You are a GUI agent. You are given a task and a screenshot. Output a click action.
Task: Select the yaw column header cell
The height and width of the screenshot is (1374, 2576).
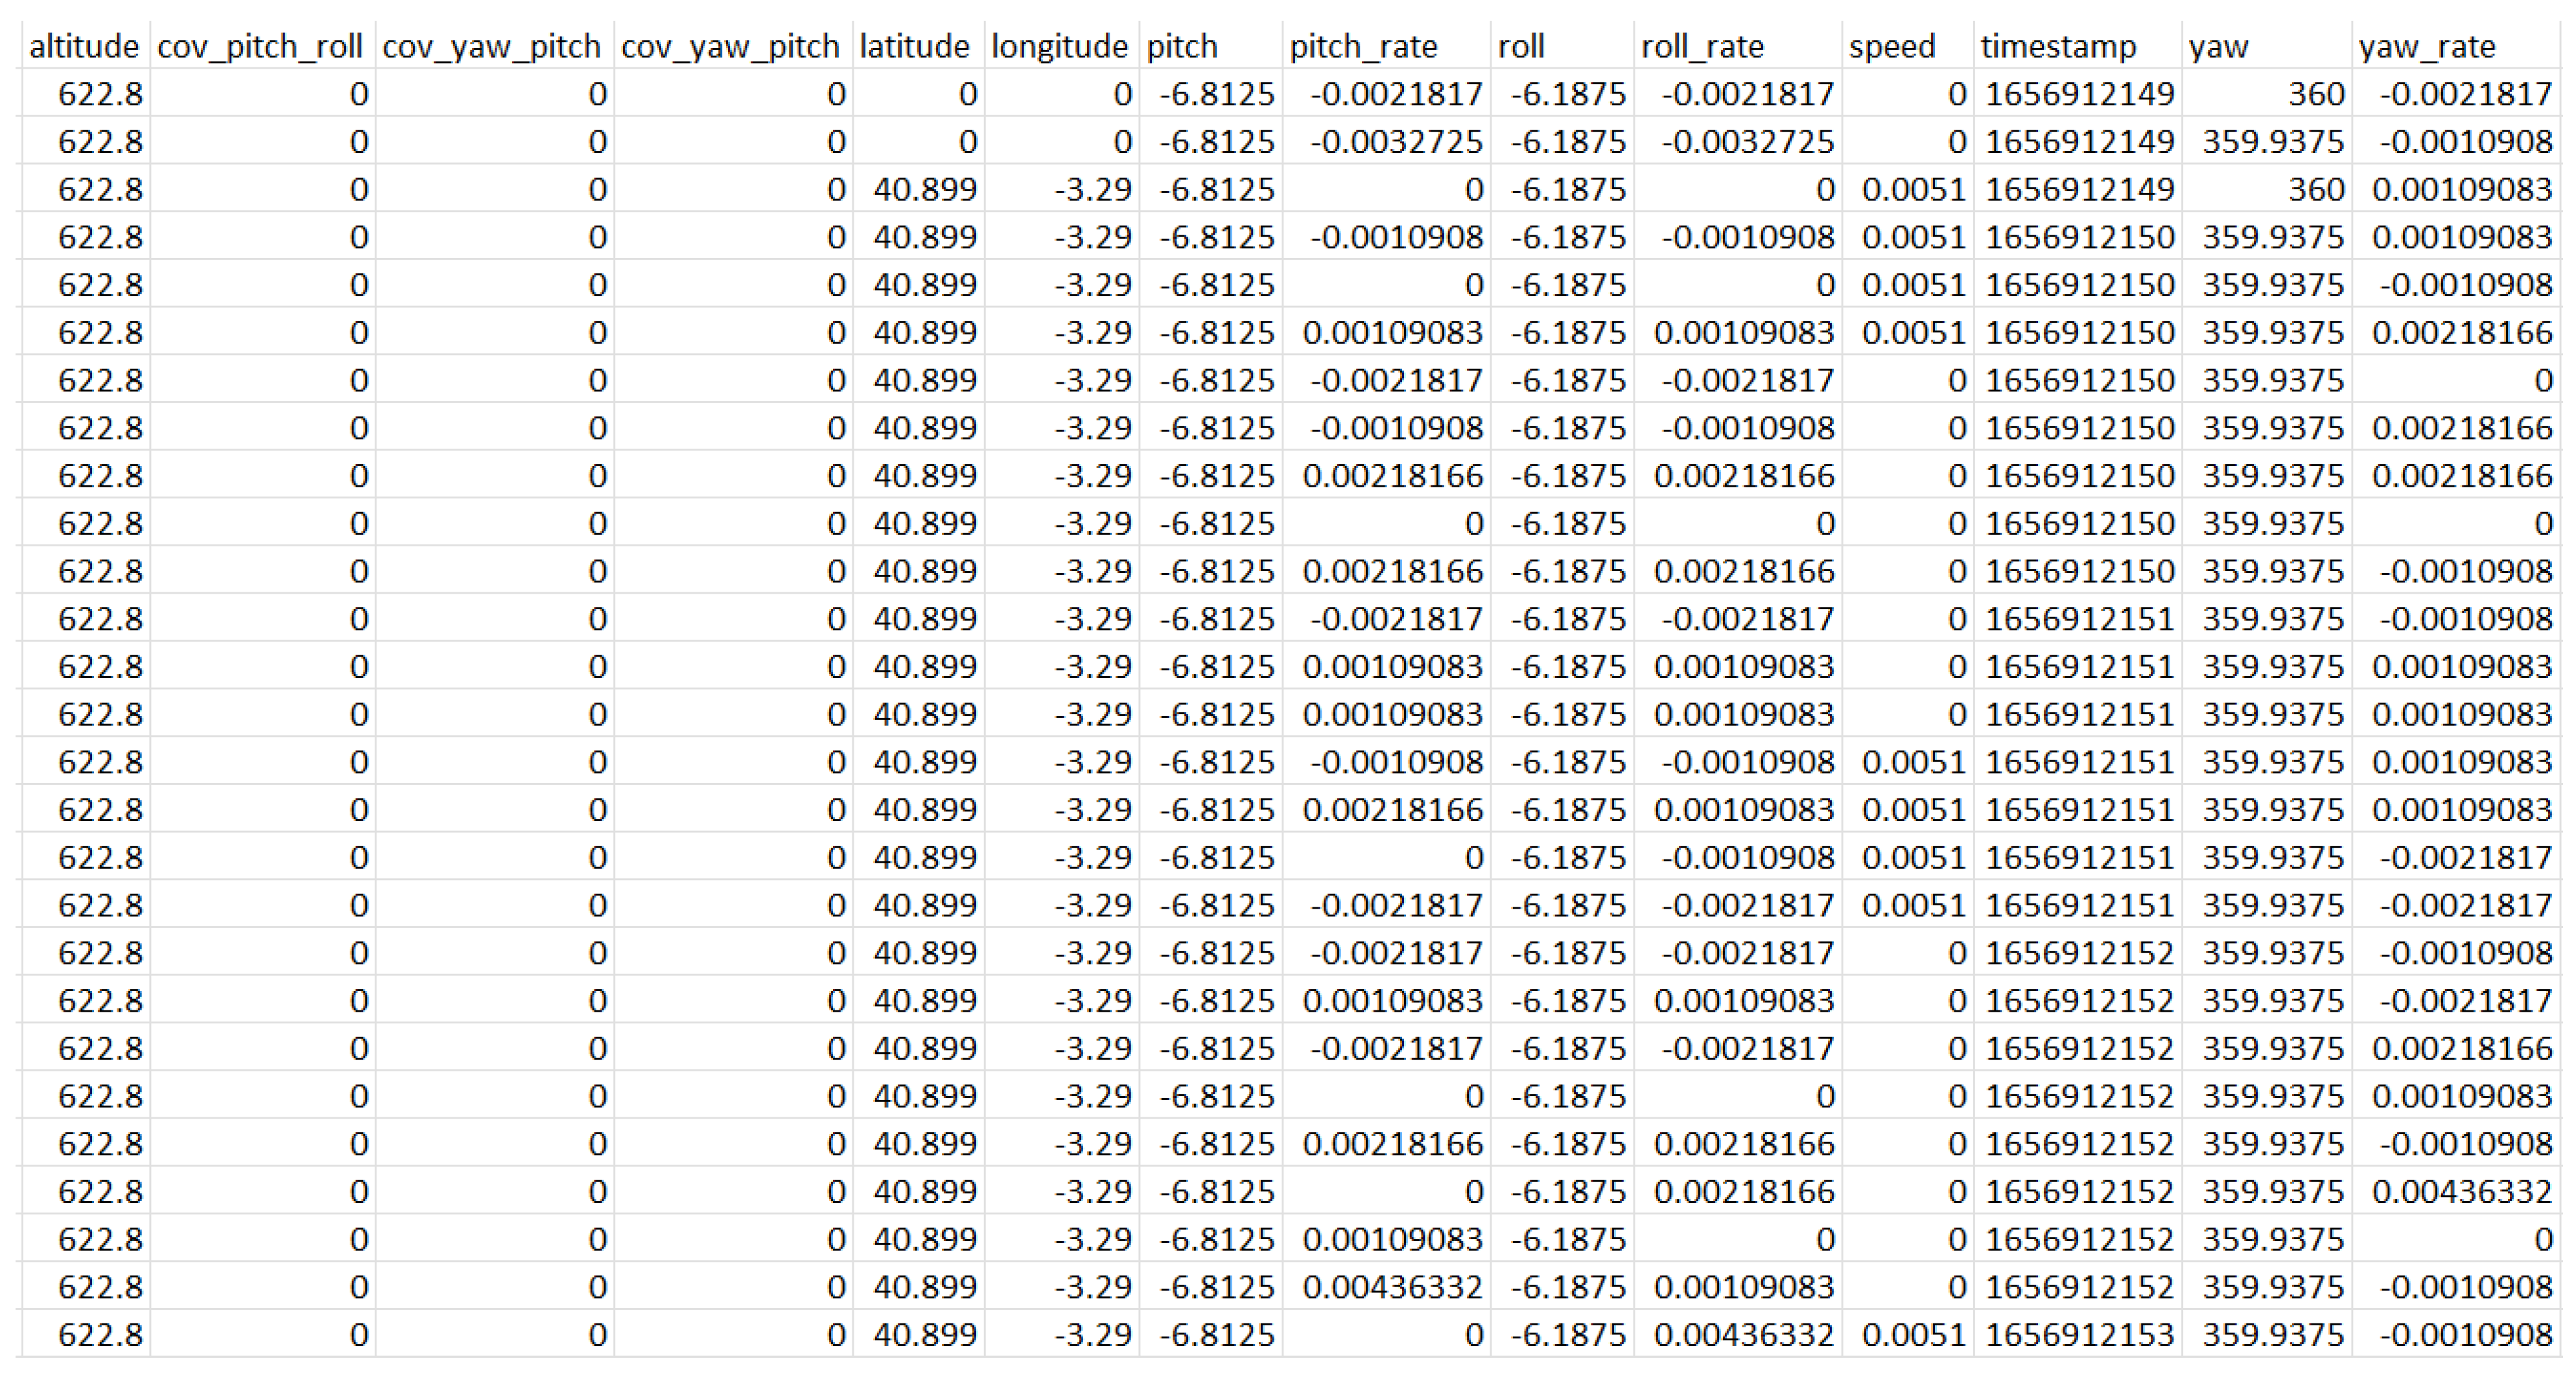click(x=2218, y=46)
